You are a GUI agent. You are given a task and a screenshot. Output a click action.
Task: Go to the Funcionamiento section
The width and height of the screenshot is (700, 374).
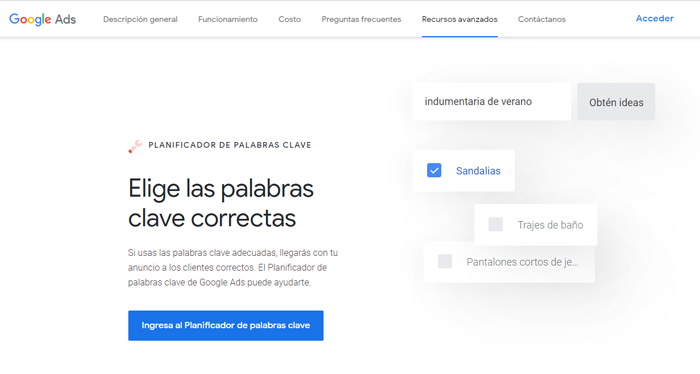click(x=228, y=19)
